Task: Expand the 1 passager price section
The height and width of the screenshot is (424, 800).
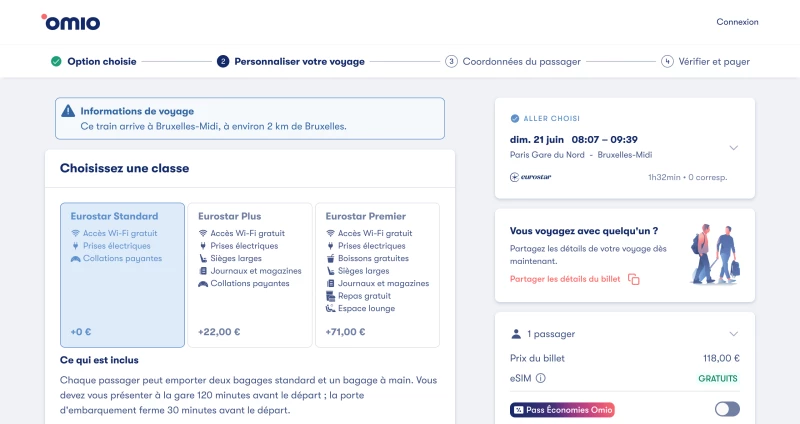Action: coord(734,334)
